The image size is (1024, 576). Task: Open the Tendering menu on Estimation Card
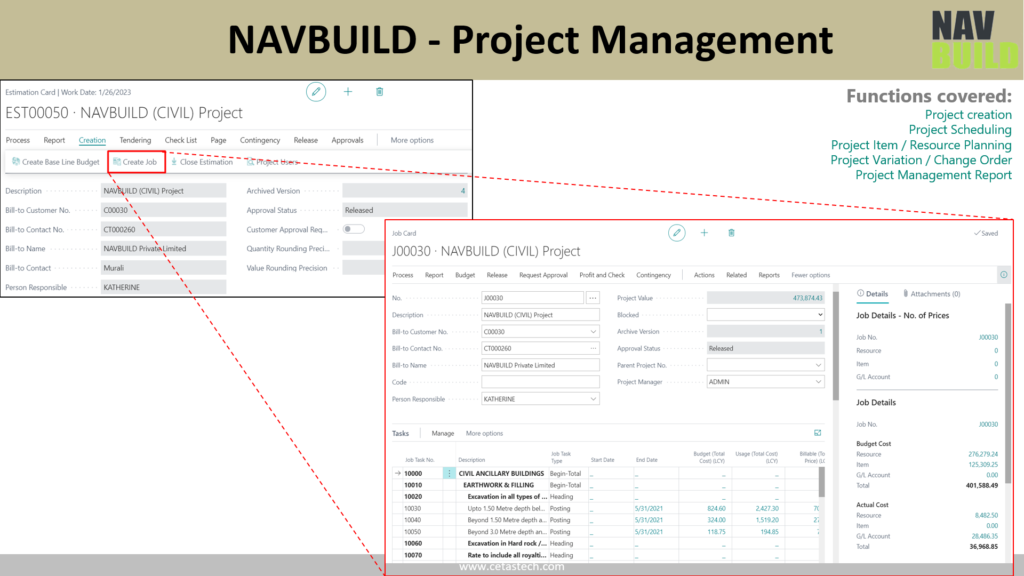click(x=135, y=141)
